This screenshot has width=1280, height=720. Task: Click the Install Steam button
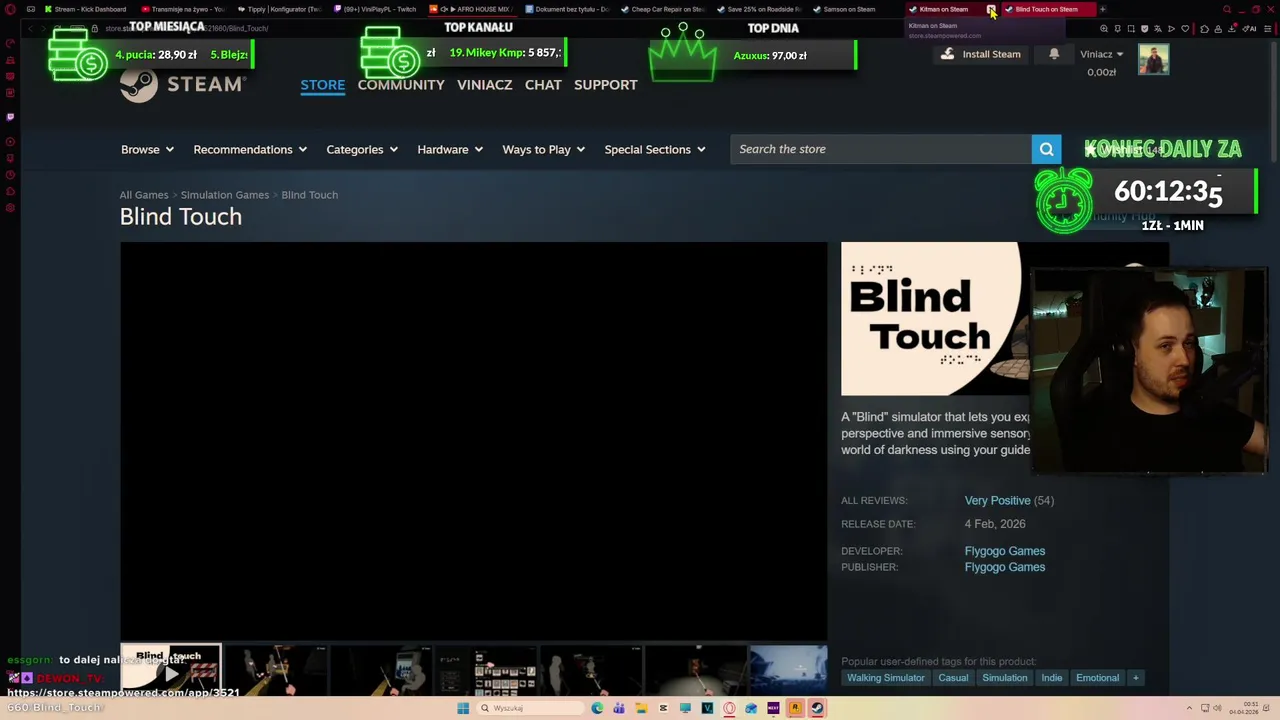980,54
